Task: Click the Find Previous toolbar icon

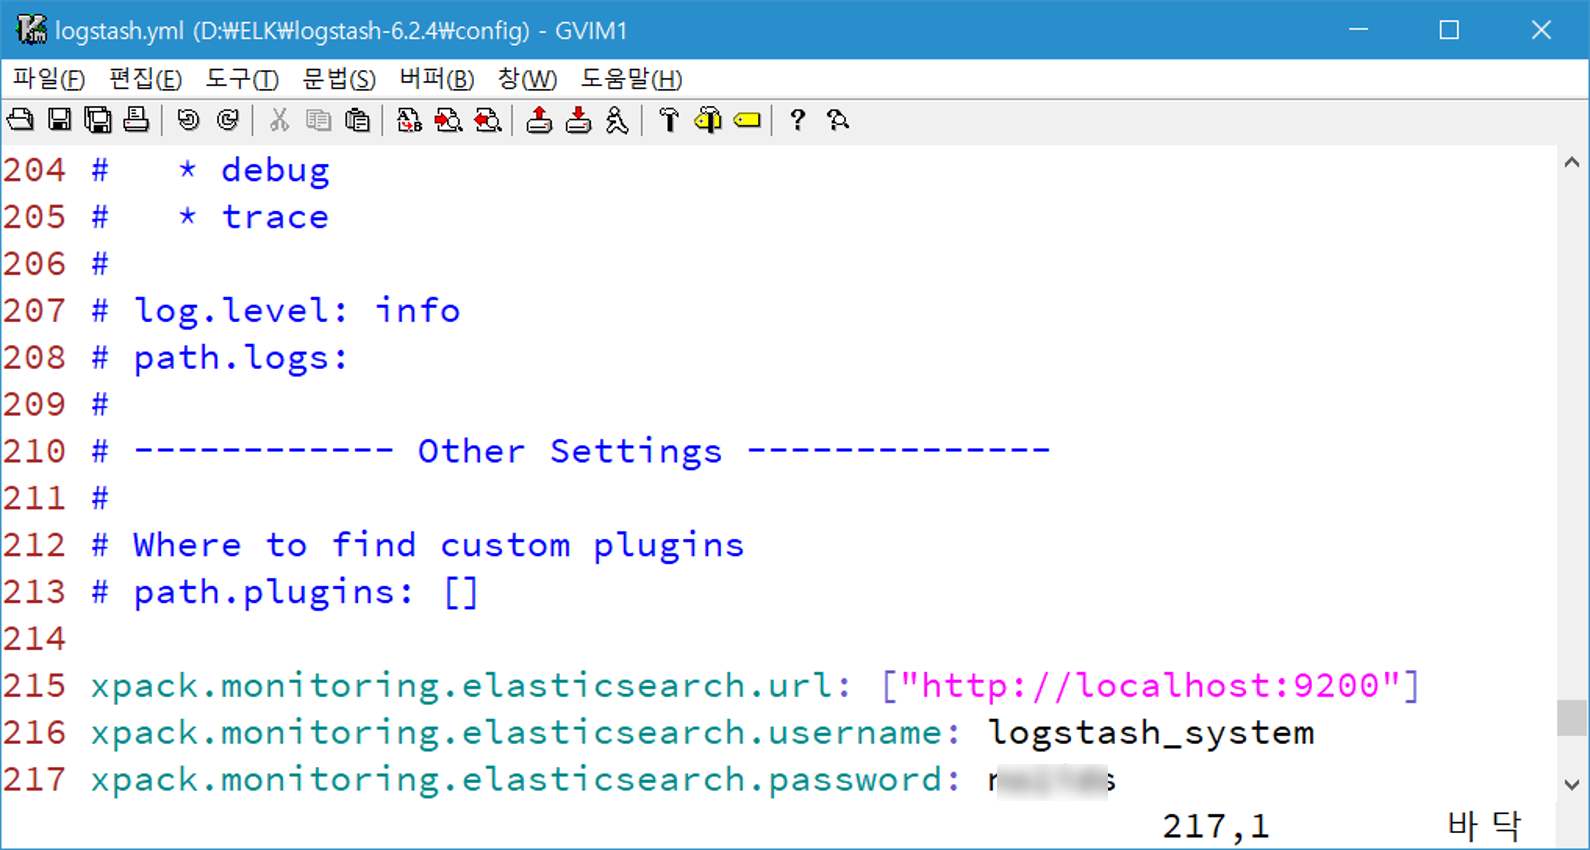Action: (x=487, y=120)
